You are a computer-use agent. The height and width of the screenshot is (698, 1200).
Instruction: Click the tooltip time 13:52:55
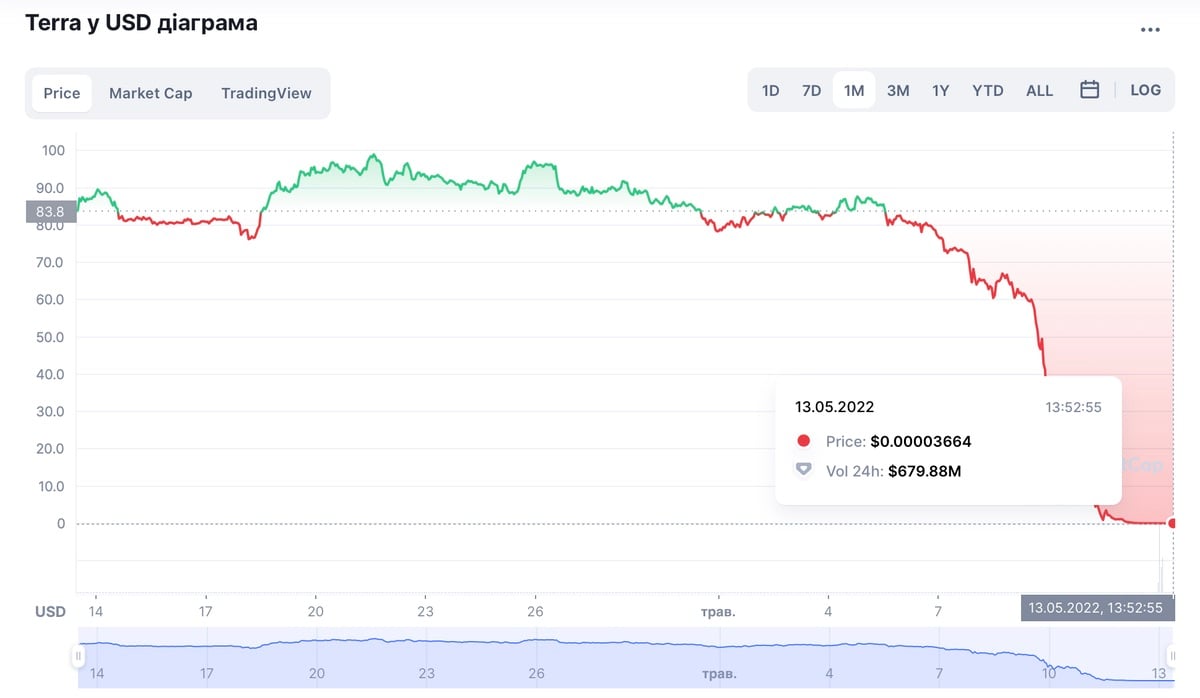click(1074, 407)
